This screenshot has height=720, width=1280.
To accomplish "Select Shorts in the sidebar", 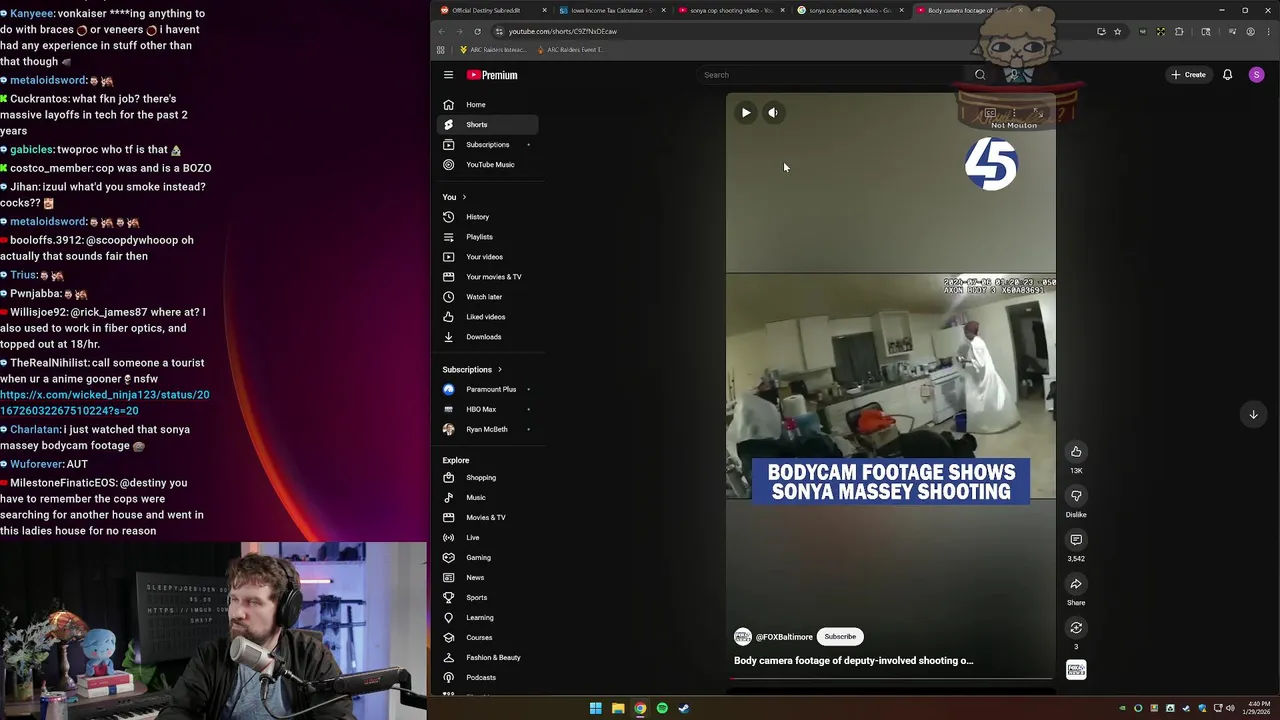I will (488, 125).
